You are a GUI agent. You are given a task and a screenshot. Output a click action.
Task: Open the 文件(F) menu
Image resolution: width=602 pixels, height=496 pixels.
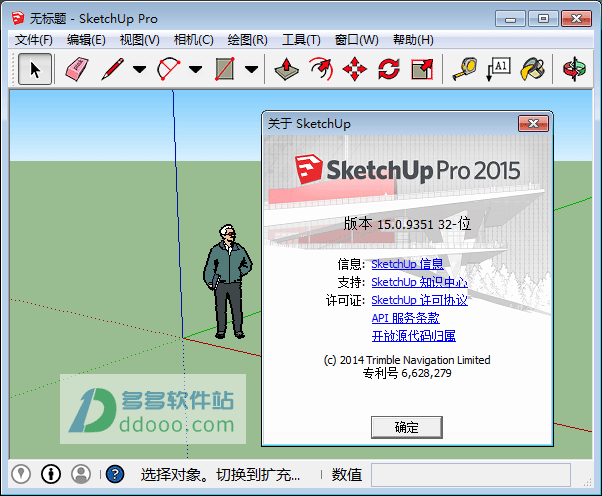(x=33, y=40)
